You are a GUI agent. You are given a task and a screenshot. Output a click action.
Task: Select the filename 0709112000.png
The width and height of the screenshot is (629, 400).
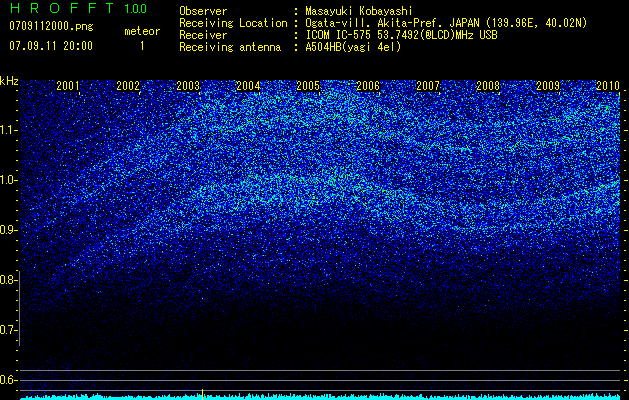point(51,26)
